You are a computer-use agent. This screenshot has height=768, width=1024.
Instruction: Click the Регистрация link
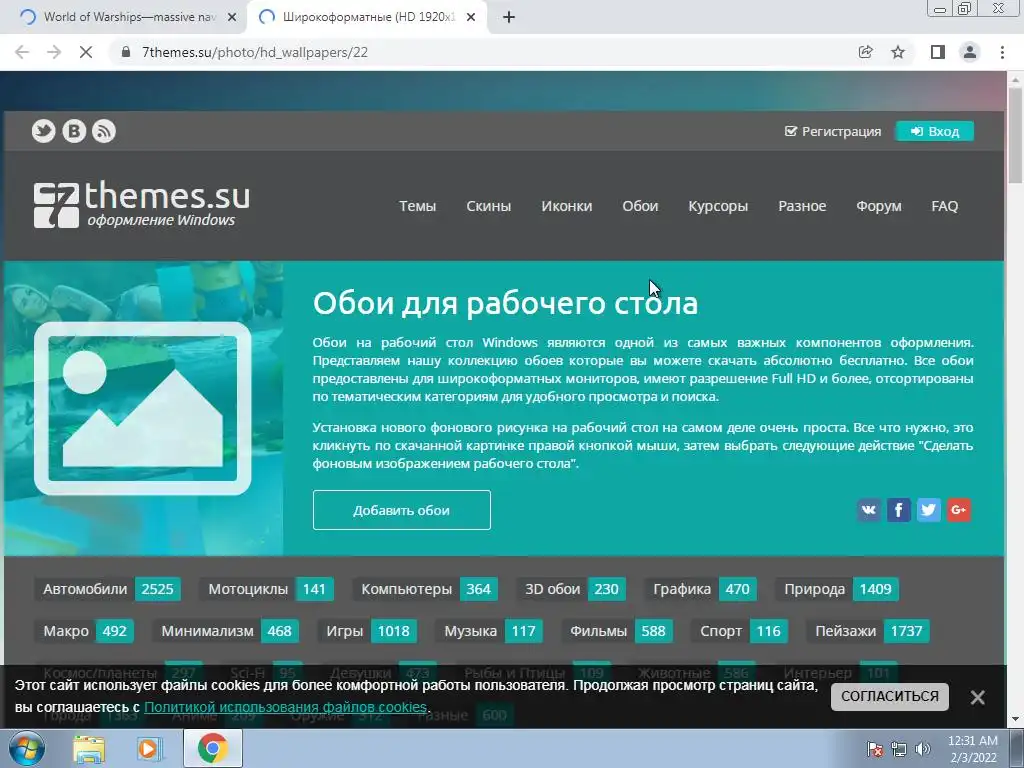coord(833,131)
